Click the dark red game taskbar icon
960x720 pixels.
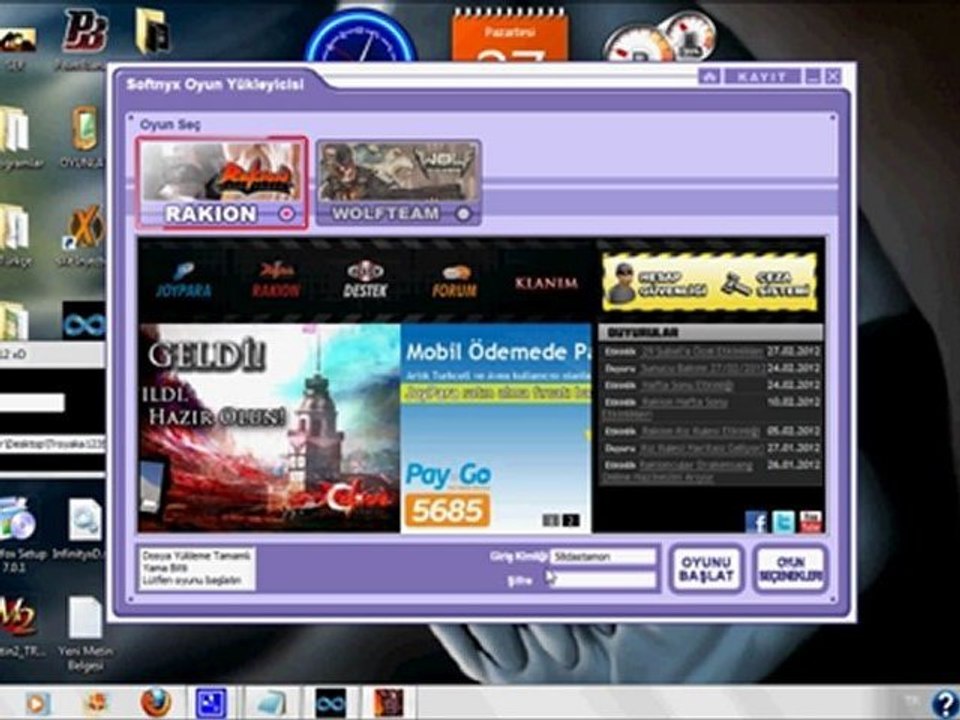click(388, 703)
